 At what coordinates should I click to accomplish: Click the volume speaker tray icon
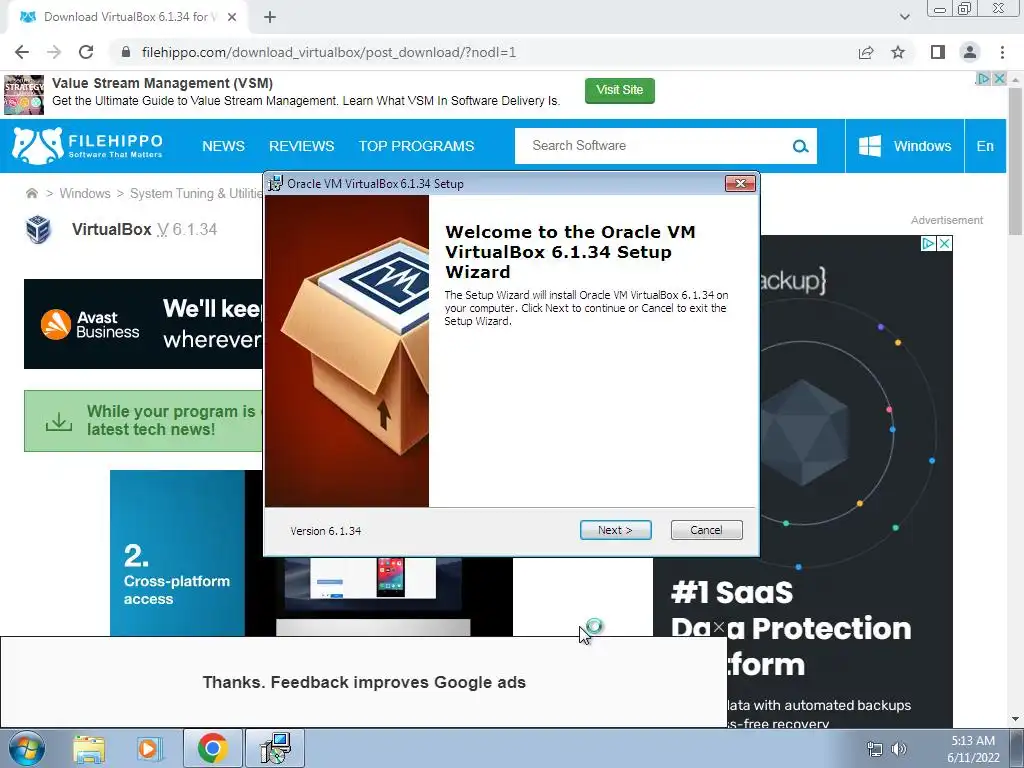[899, 749]
